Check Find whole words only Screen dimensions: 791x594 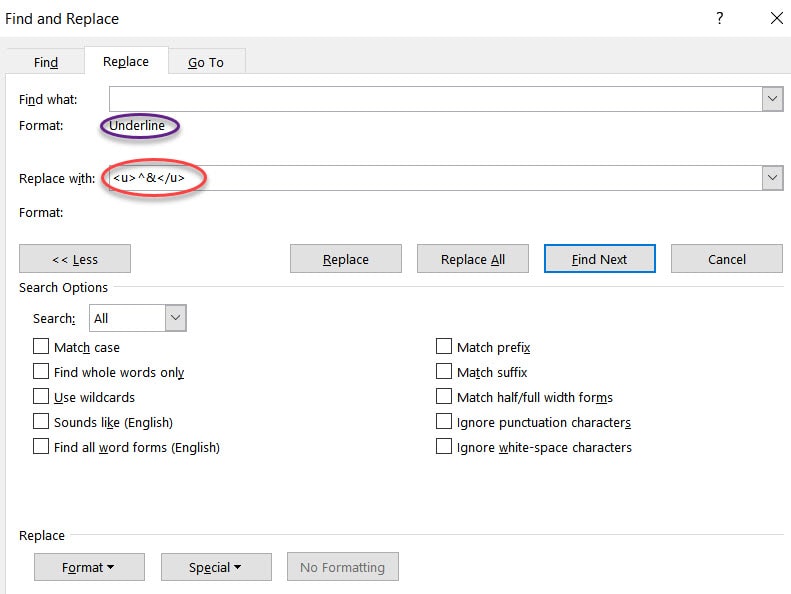(41, 372)
